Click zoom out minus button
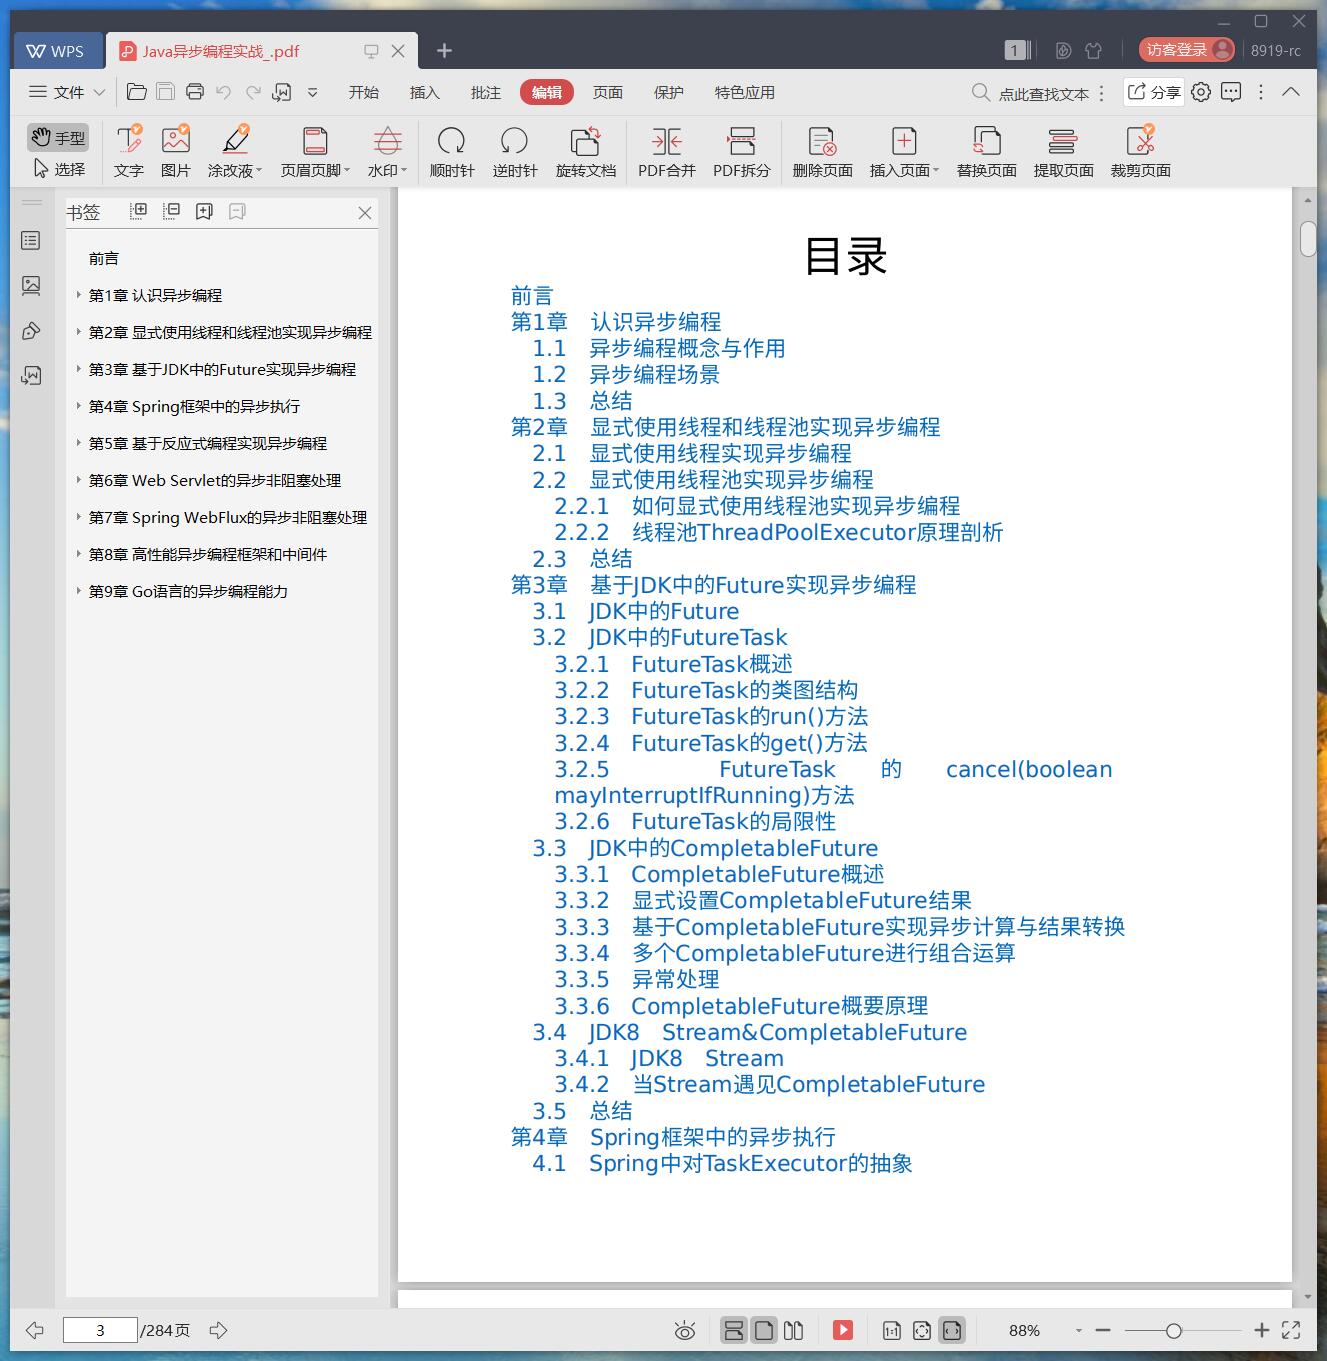The width and height of the screenshot is (1327, 1361). pos(1103,1330)
